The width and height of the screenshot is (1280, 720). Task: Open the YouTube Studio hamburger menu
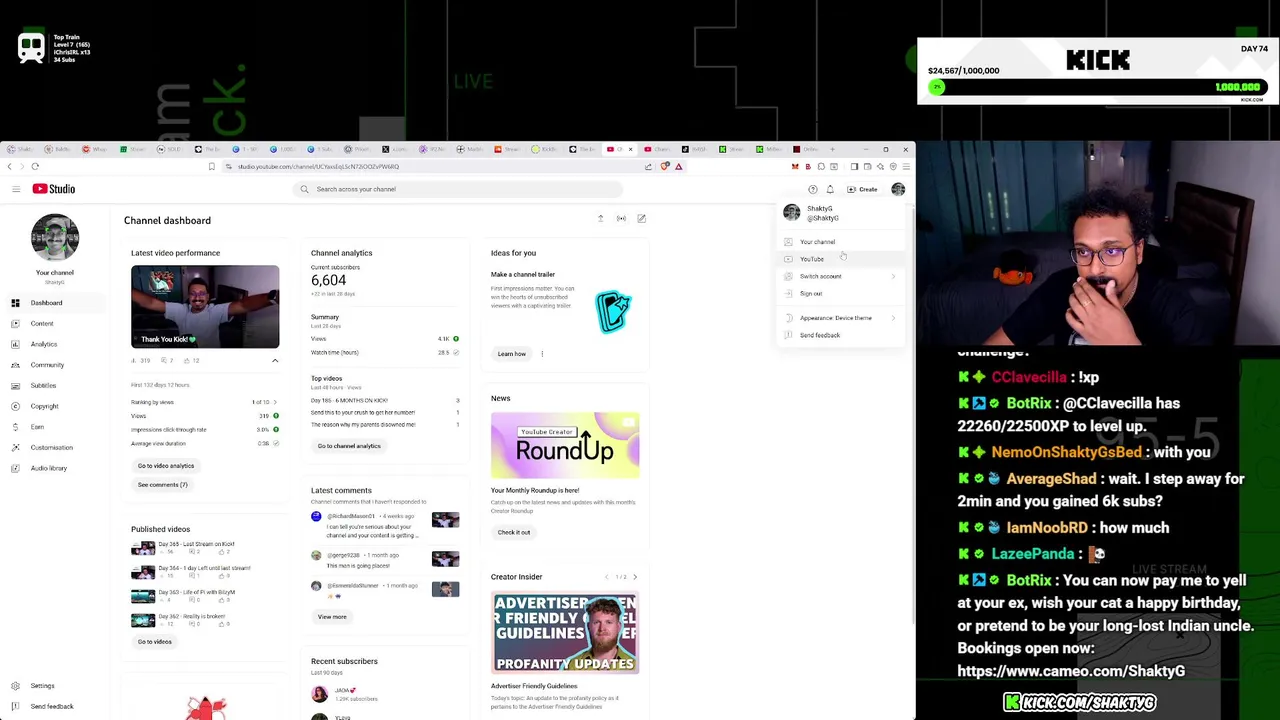[x=15, y=189]
